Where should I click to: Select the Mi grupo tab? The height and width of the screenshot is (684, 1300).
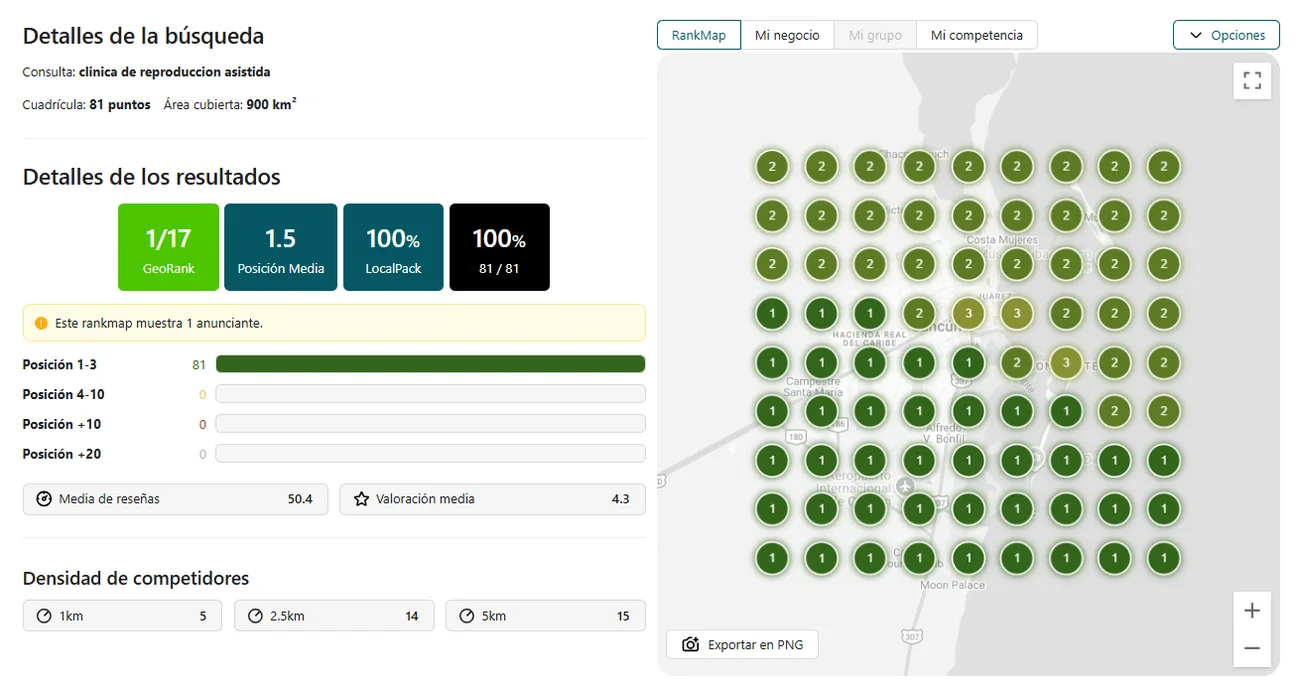pos(875,35)
